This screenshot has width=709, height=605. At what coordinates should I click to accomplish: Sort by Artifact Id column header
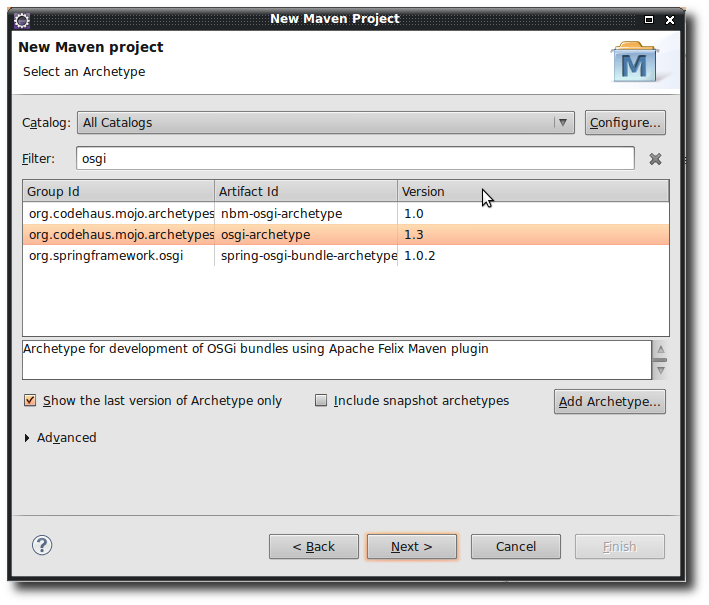tap(305, 191)
